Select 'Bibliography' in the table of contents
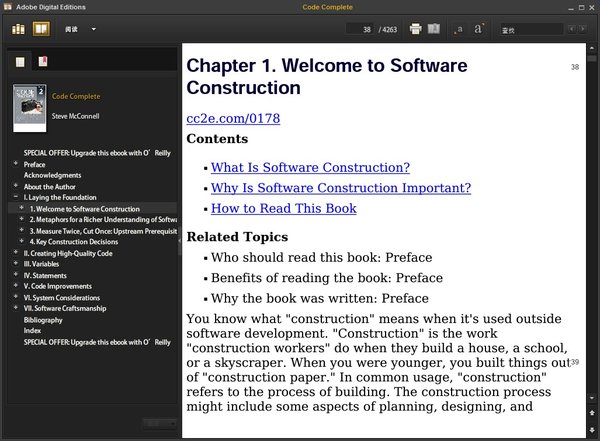Screen dimensions: 600x441 point(46,319)
